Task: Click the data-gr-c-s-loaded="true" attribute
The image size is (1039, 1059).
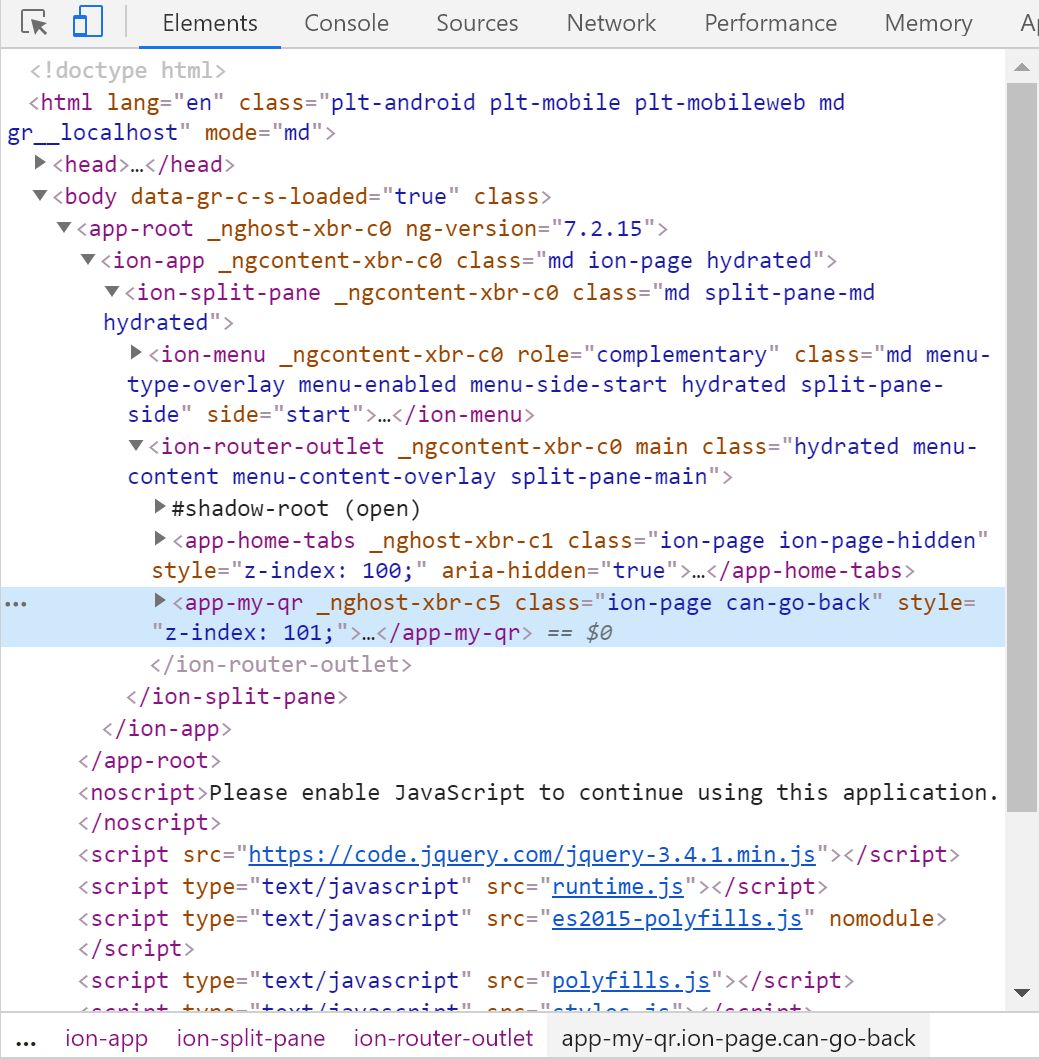Action: point(295,197)
